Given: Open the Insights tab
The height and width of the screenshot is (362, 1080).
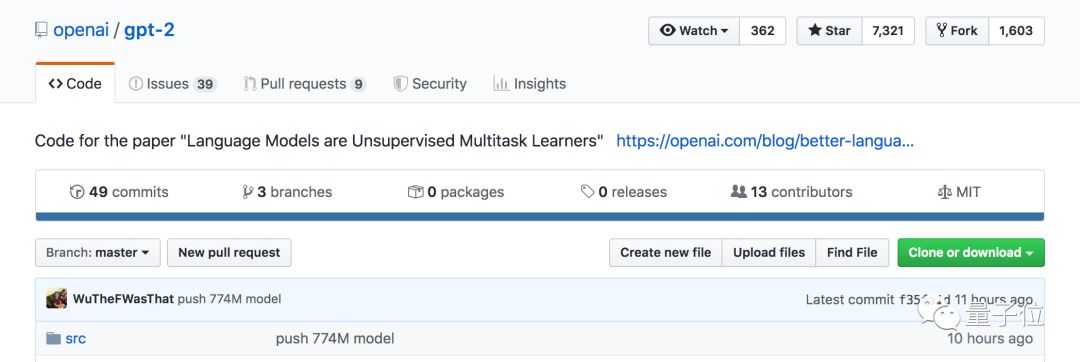Looking at the screenshot, I should [x=530, y=84].
